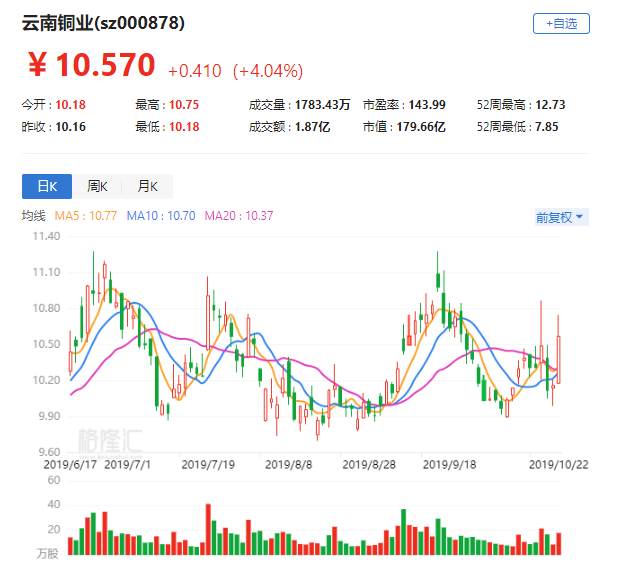This screenshot has width=617, height=562.
Task: Select the MA5 : 10.77 moving average label
Action: pos(86,216)
